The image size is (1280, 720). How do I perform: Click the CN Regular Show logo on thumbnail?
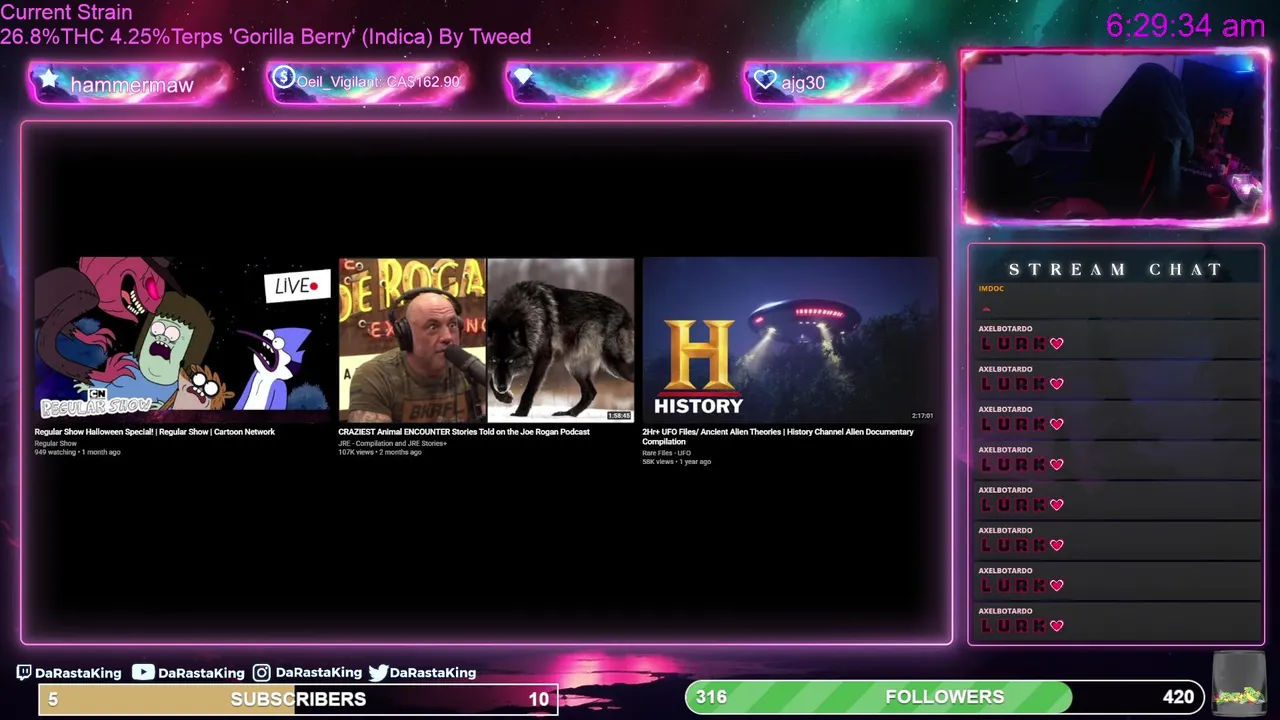click(x=97, y=401)
